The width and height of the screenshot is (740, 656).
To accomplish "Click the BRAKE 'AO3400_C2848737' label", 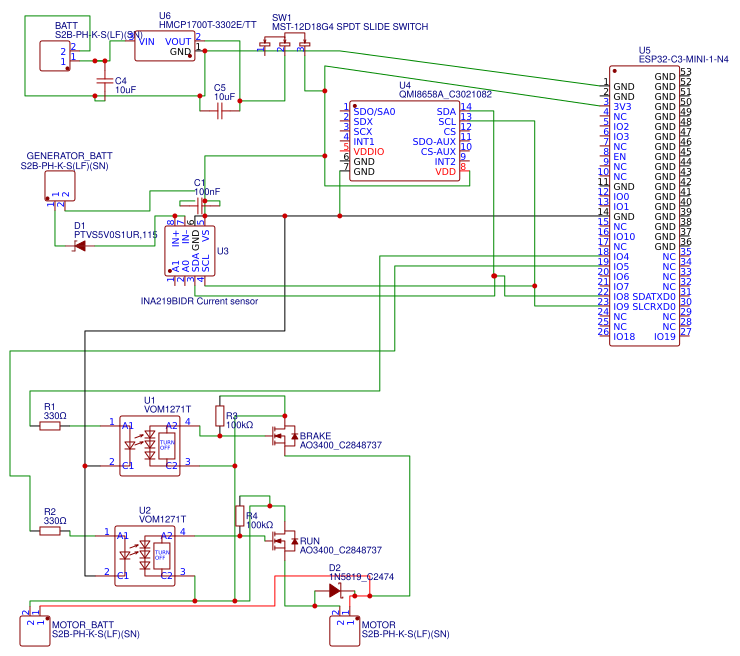I will (341, 445).
